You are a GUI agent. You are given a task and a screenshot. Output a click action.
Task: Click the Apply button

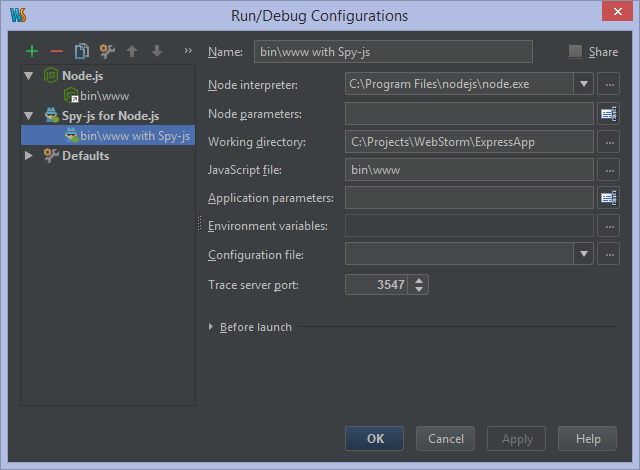[516, 439]
